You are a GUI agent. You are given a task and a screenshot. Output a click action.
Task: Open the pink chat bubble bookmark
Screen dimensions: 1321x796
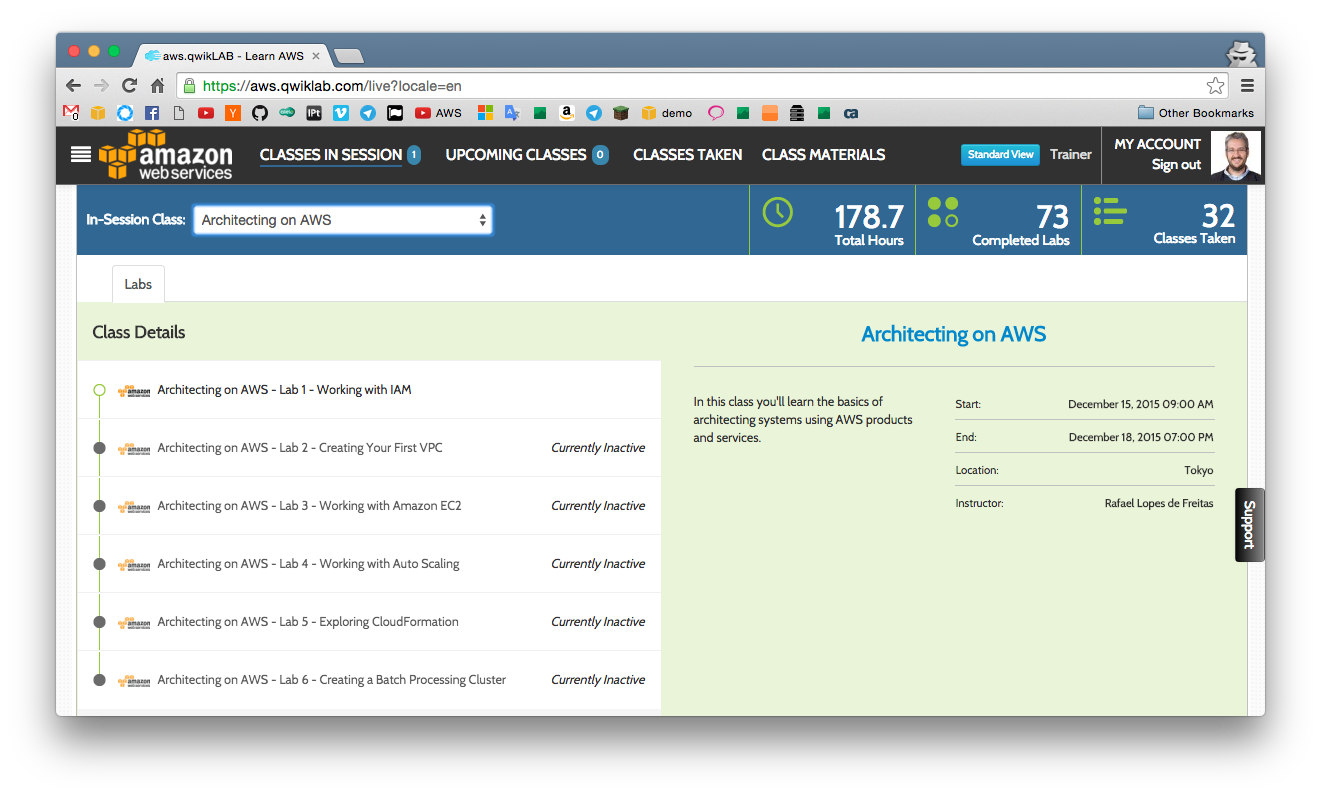(x=716, y=113)
